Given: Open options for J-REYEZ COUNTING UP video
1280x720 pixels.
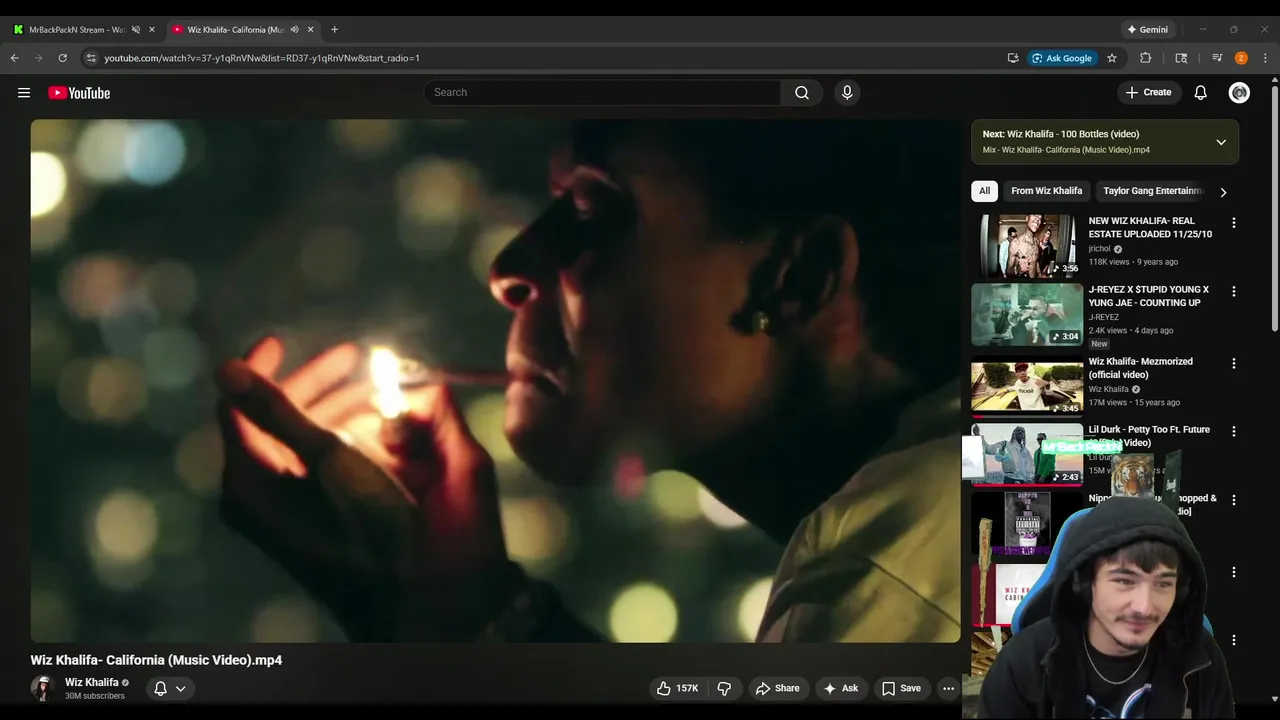Looking at the screenshot, I should click(x=1233, y=291).
